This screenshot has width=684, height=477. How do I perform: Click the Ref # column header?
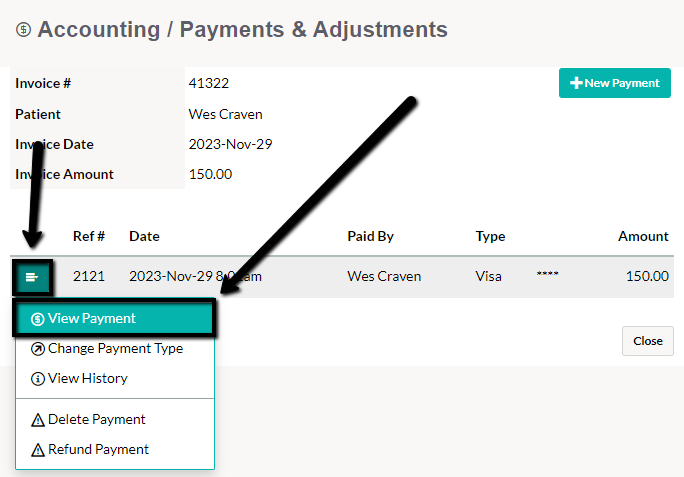(x=89, y=236)
